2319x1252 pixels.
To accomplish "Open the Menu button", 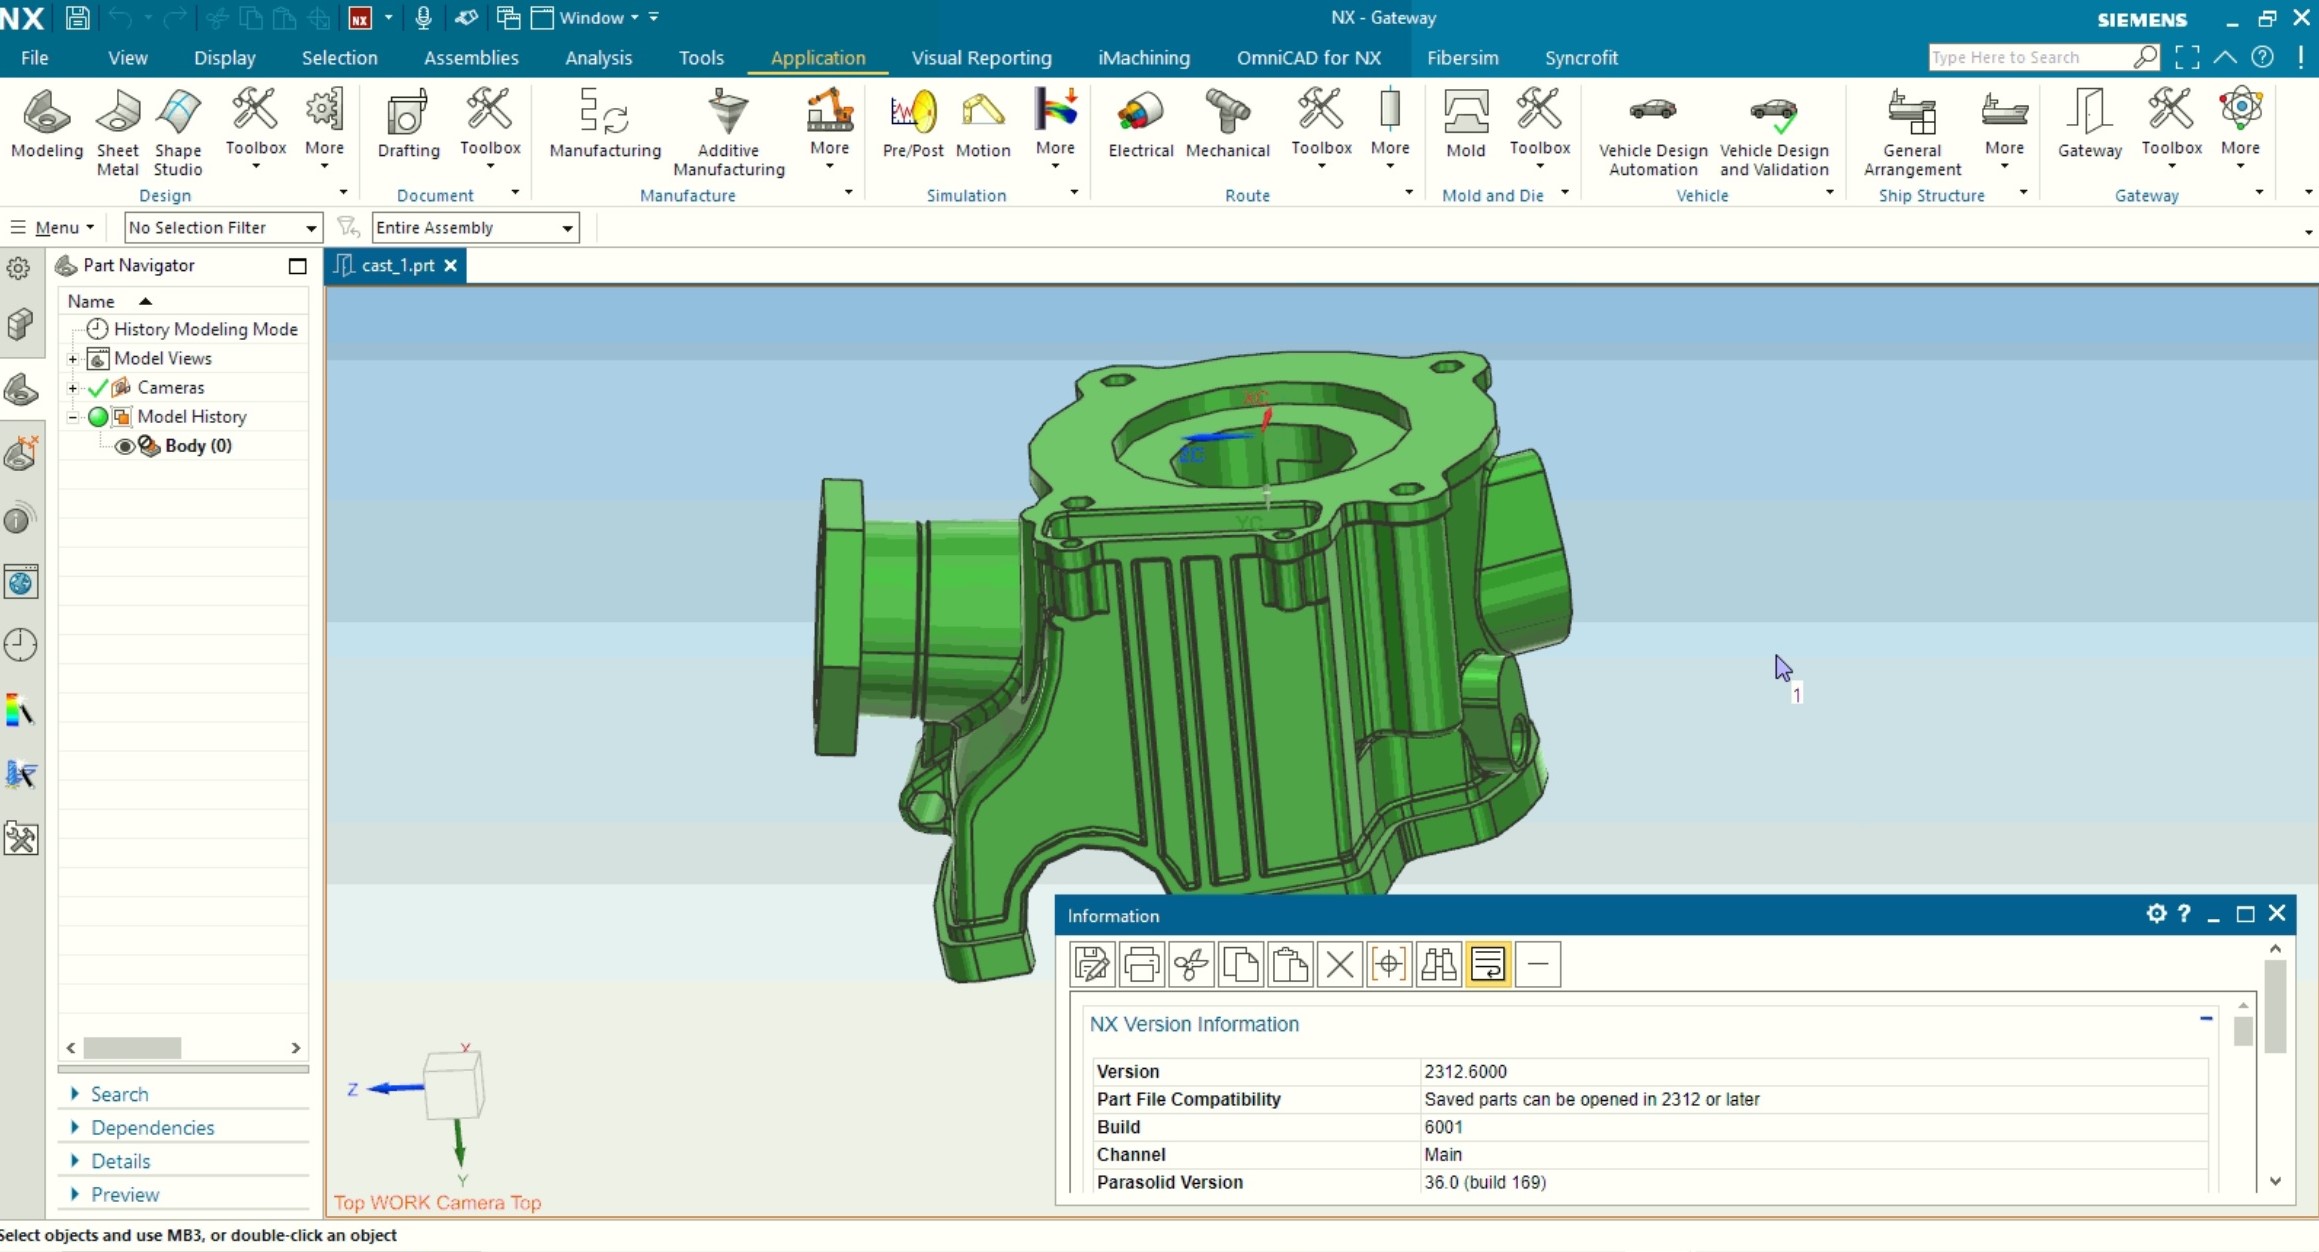I will click(x=54, y=228).
